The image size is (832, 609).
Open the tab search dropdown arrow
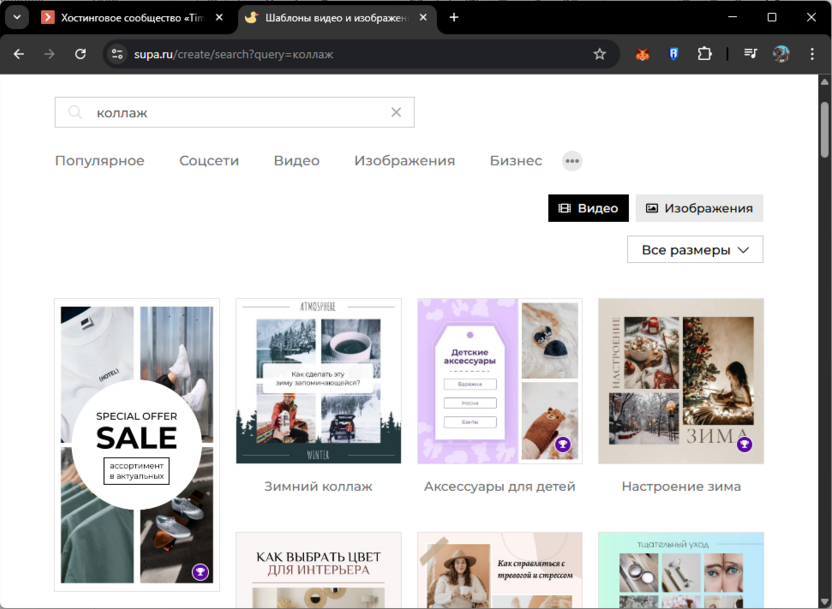point(17,17)
